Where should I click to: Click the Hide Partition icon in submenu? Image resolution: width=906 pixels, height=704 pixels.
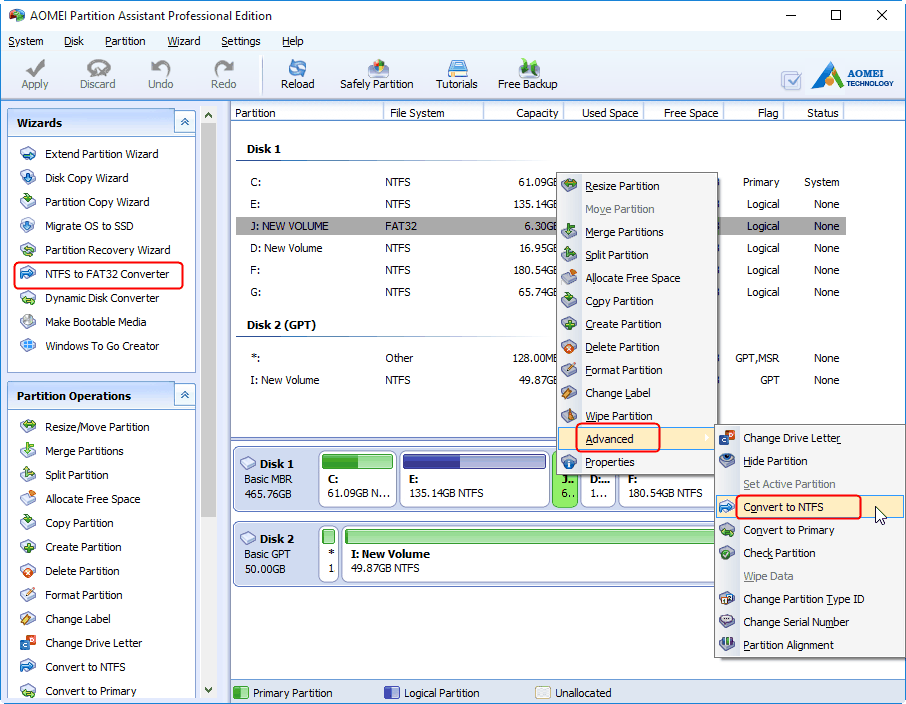point(727,461)
